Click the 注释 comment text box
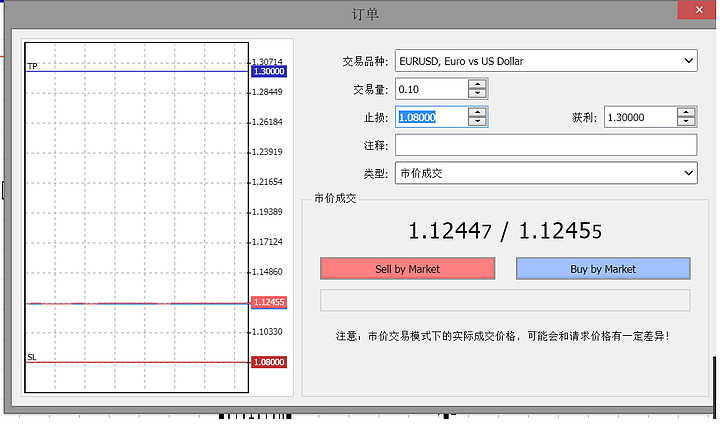This screenshot has height=427, width=720. point(545,145)
